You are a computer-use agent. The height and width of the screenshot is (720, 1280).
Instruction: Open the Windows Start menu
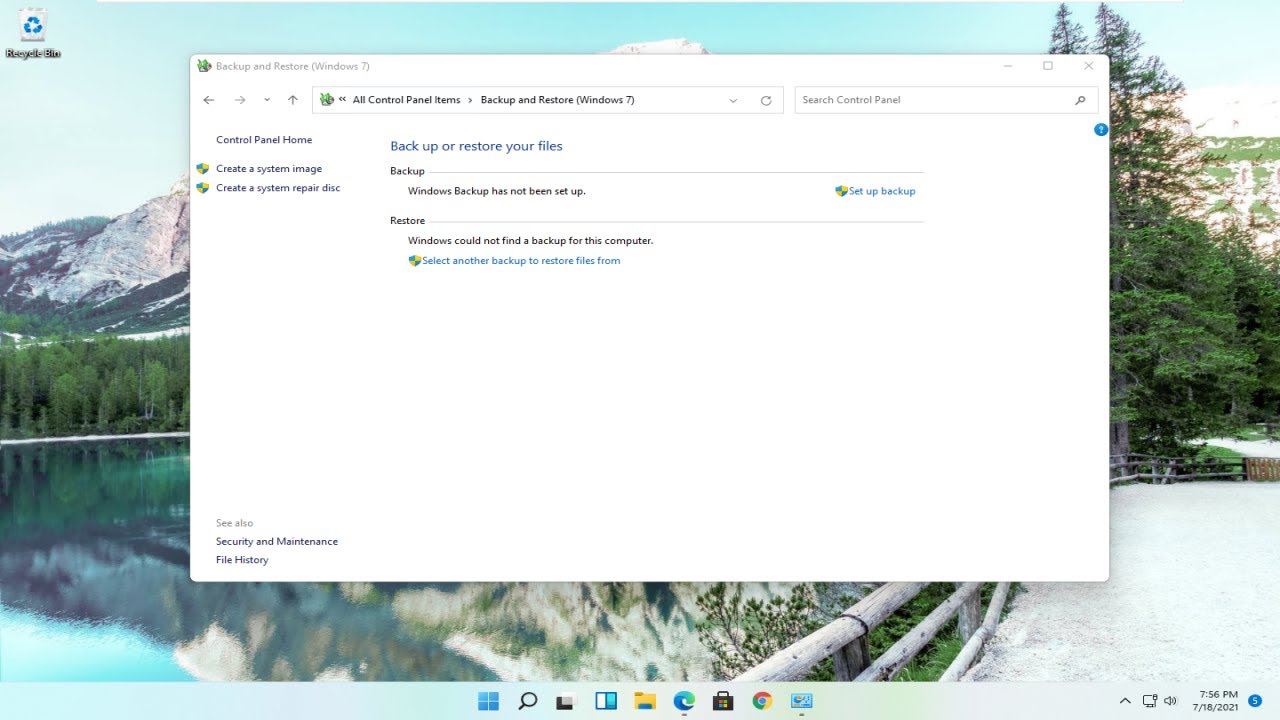coord(488,701)
